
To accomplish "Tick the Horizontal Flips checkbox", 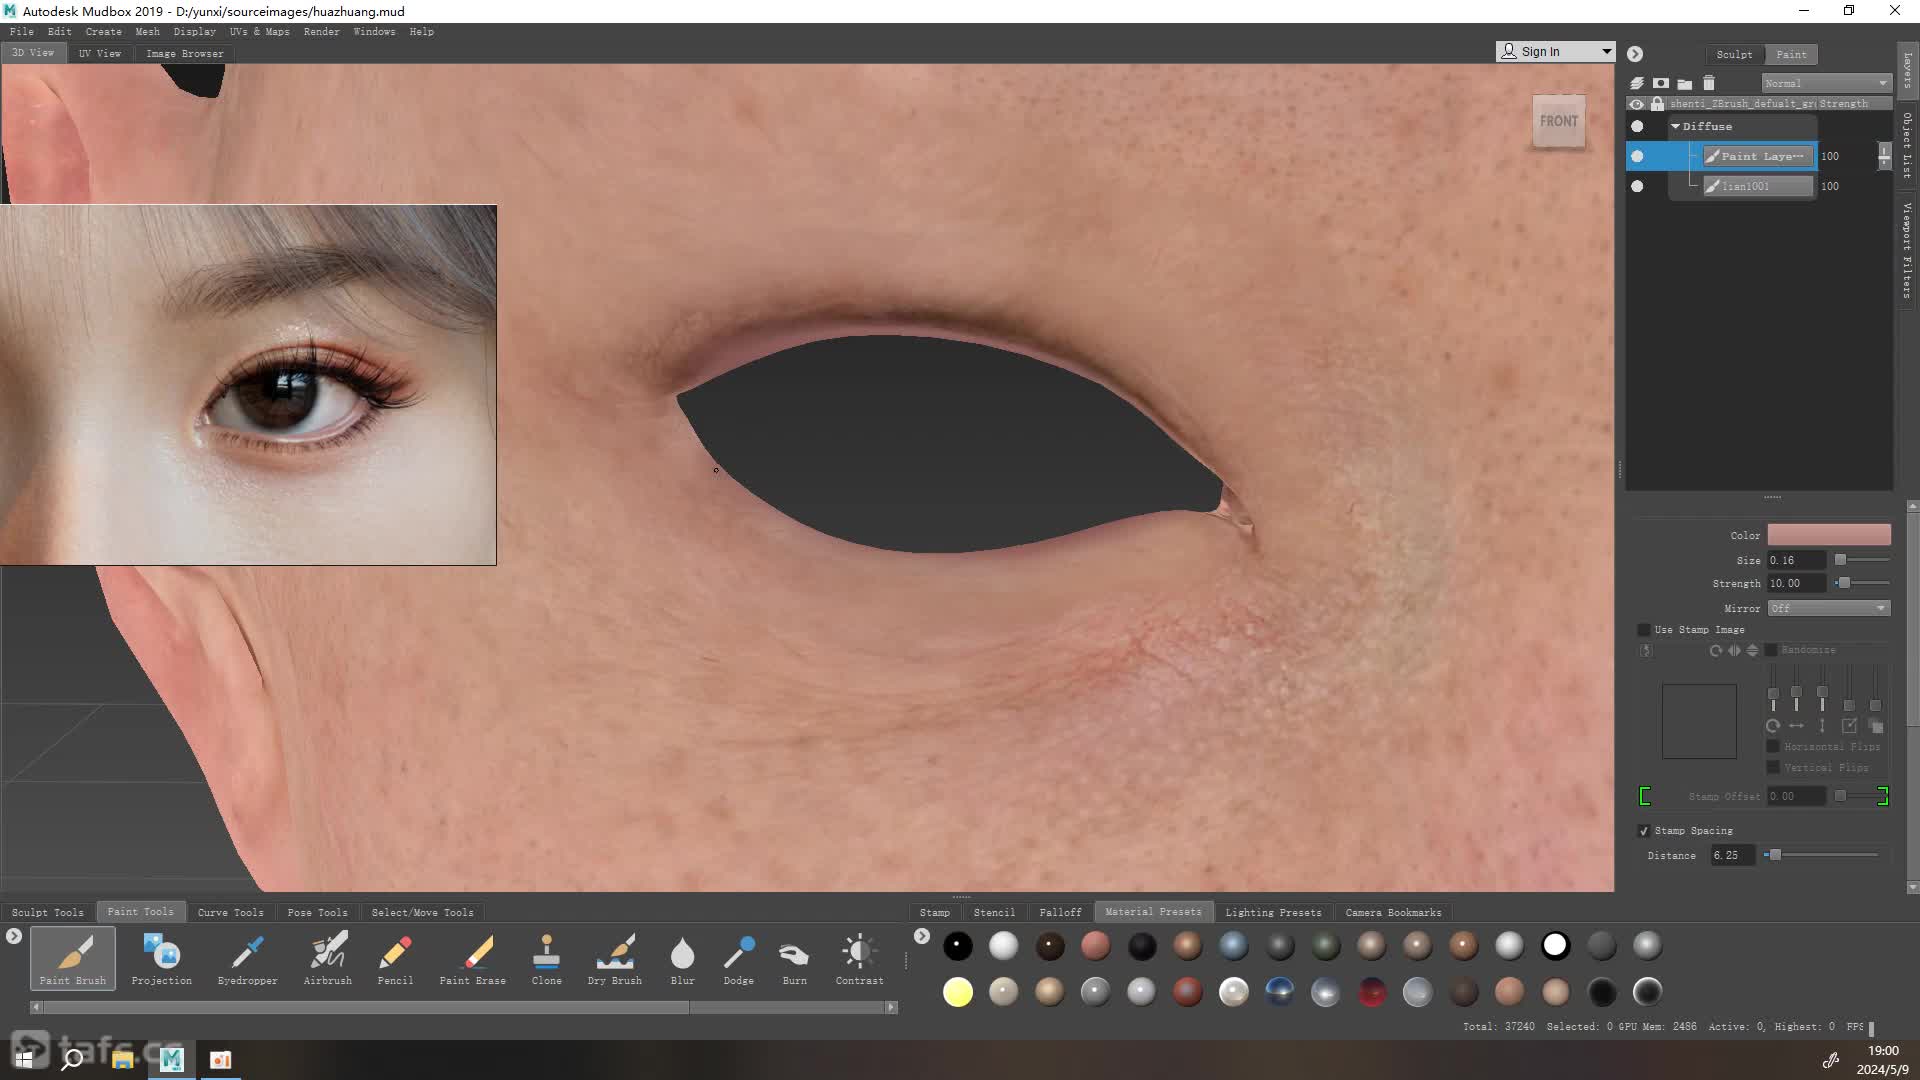I will (1773, 747).
